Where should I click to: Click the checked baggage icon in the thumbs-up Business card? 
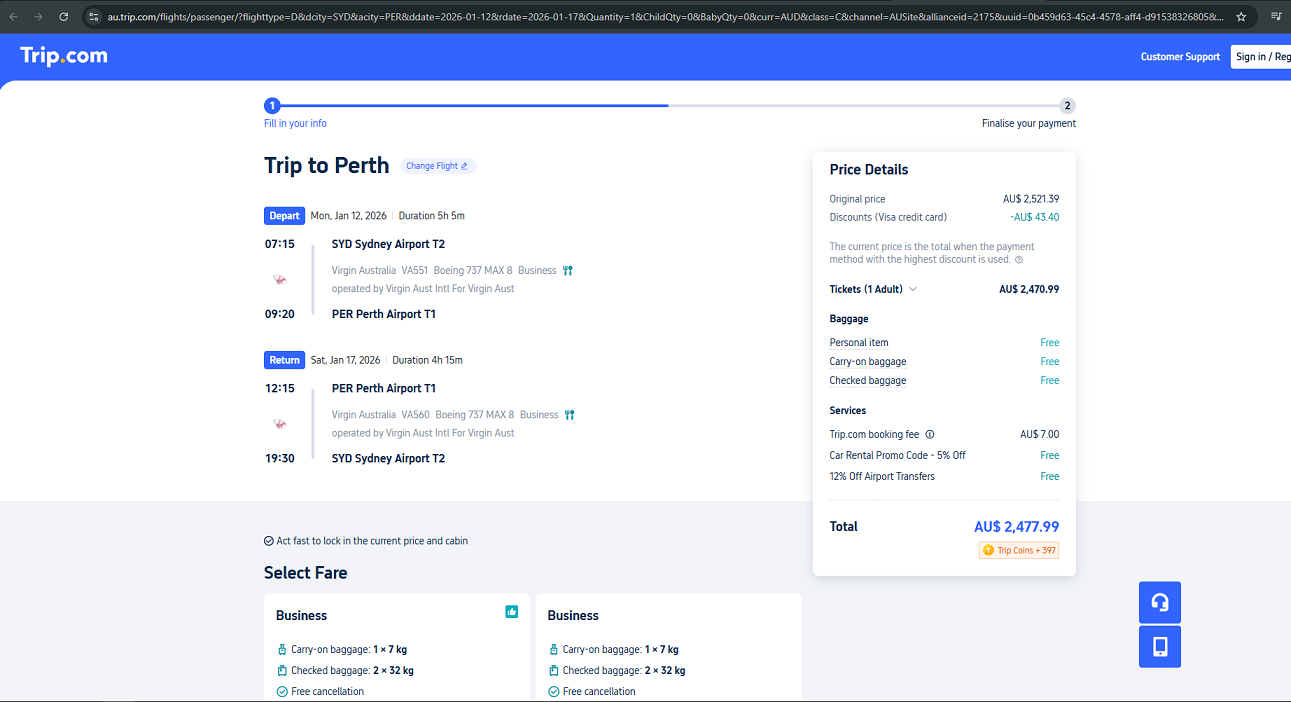(x=282, y=671)
